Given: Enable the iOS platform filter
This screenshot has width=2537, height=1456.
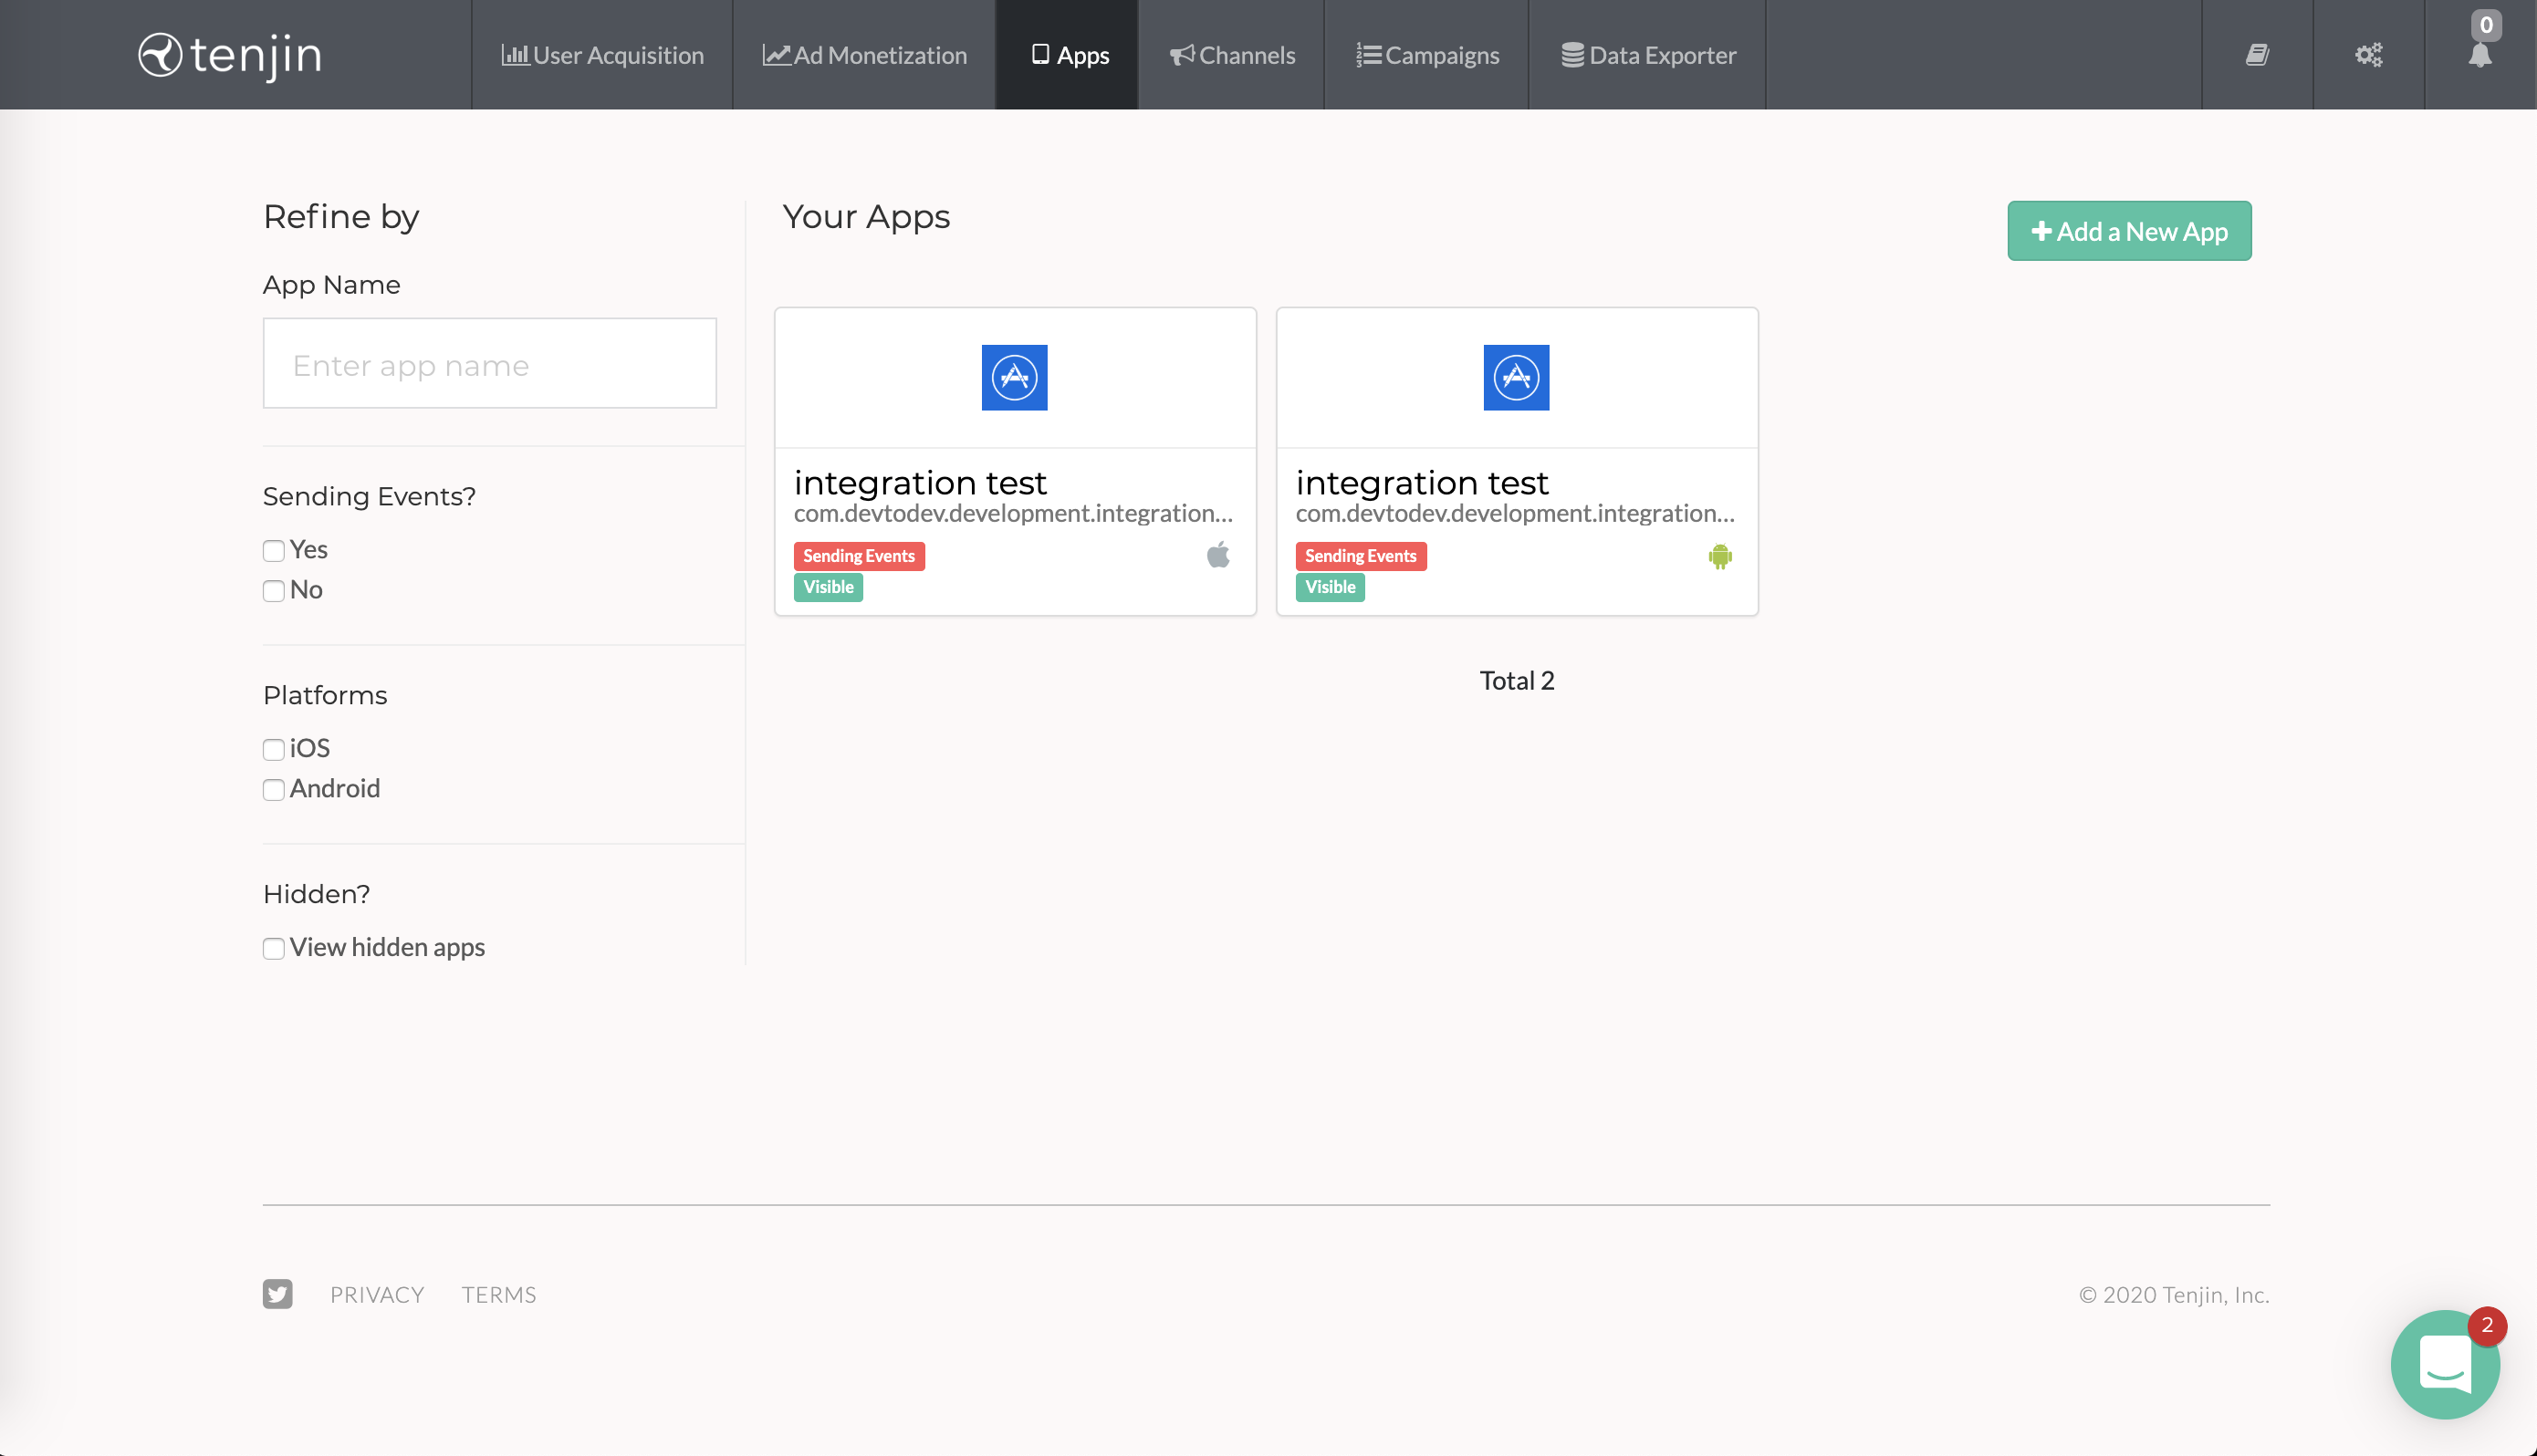Looking at the screenshot, I should pyautogui.click(x=273, y=749).
